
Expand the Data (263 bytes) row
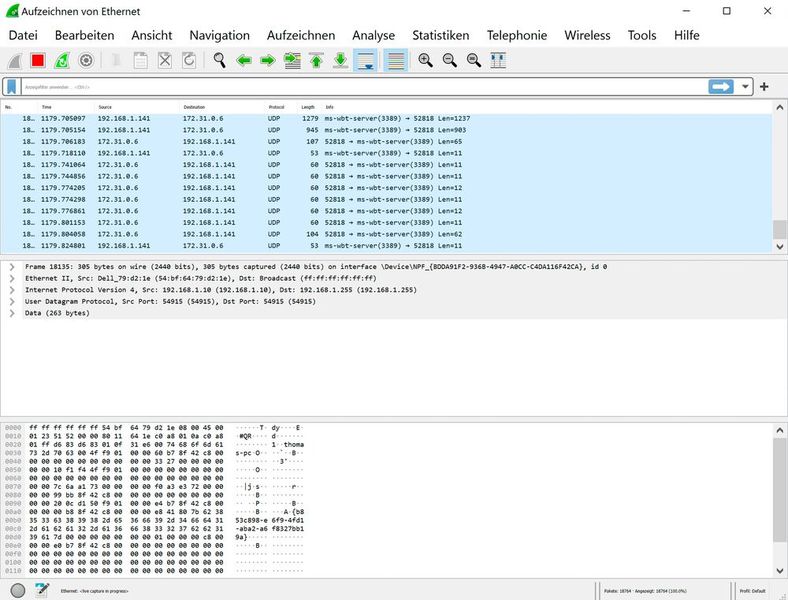click(x=12, y=313)
